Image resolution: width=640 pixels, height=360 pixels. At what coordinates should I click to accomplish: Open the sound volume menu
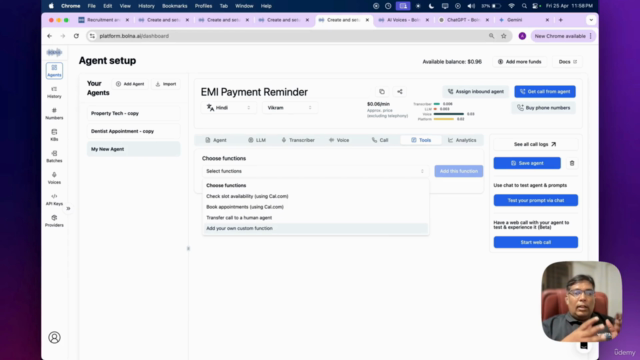(471, 6)
